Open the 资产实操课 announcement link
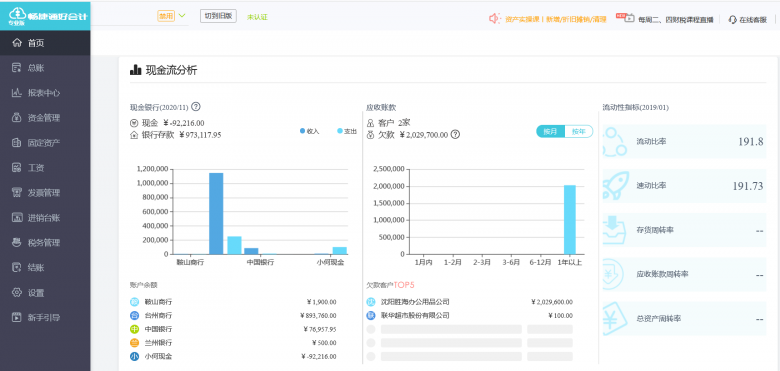This screenshot has width=780, height=371. (x=556, y=19)
